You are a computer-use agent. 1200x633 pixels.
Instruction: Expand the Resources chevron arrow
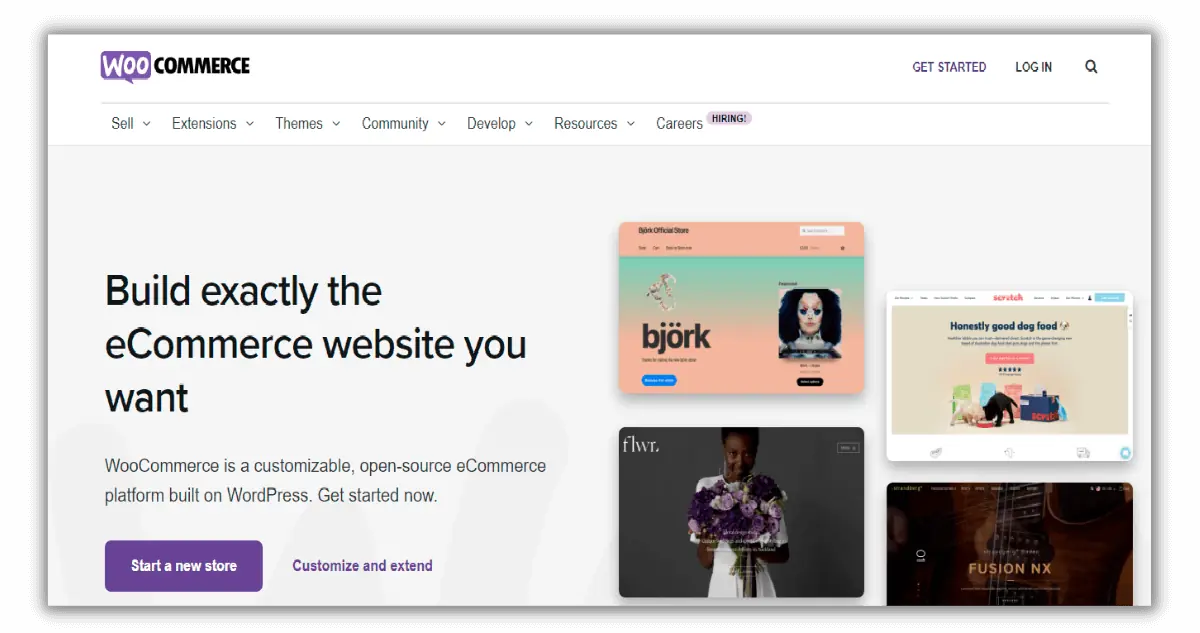tap(631, 124)
